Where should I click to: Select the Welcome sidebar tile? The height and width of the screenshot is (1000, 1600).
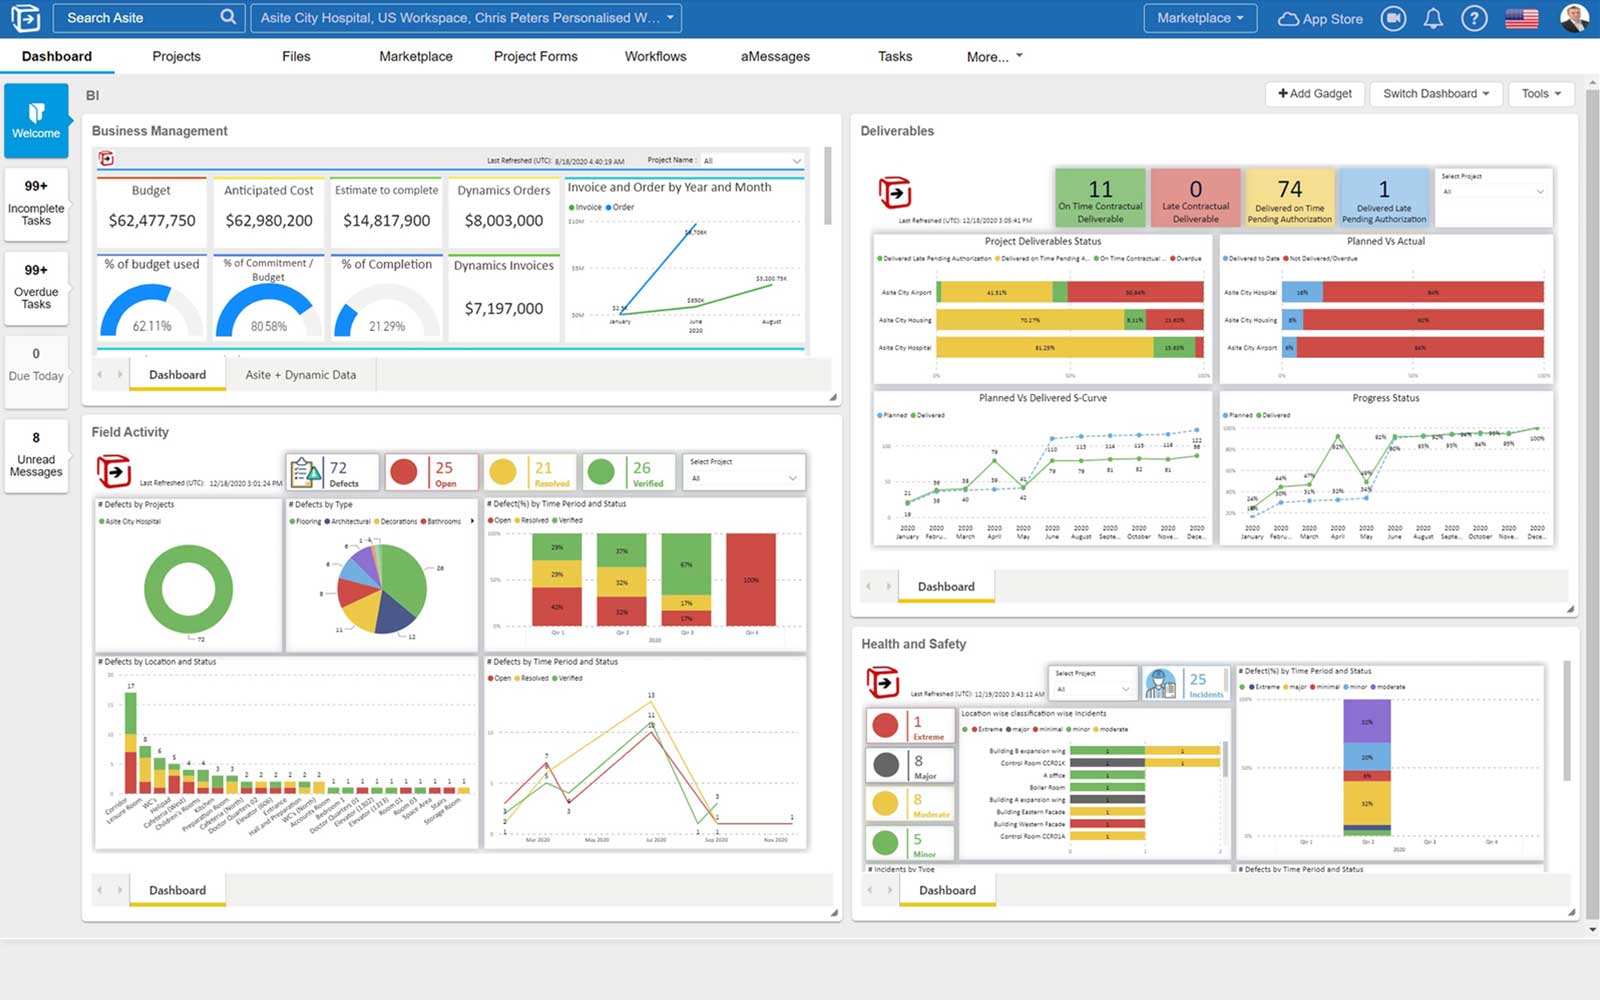(36, 120)
